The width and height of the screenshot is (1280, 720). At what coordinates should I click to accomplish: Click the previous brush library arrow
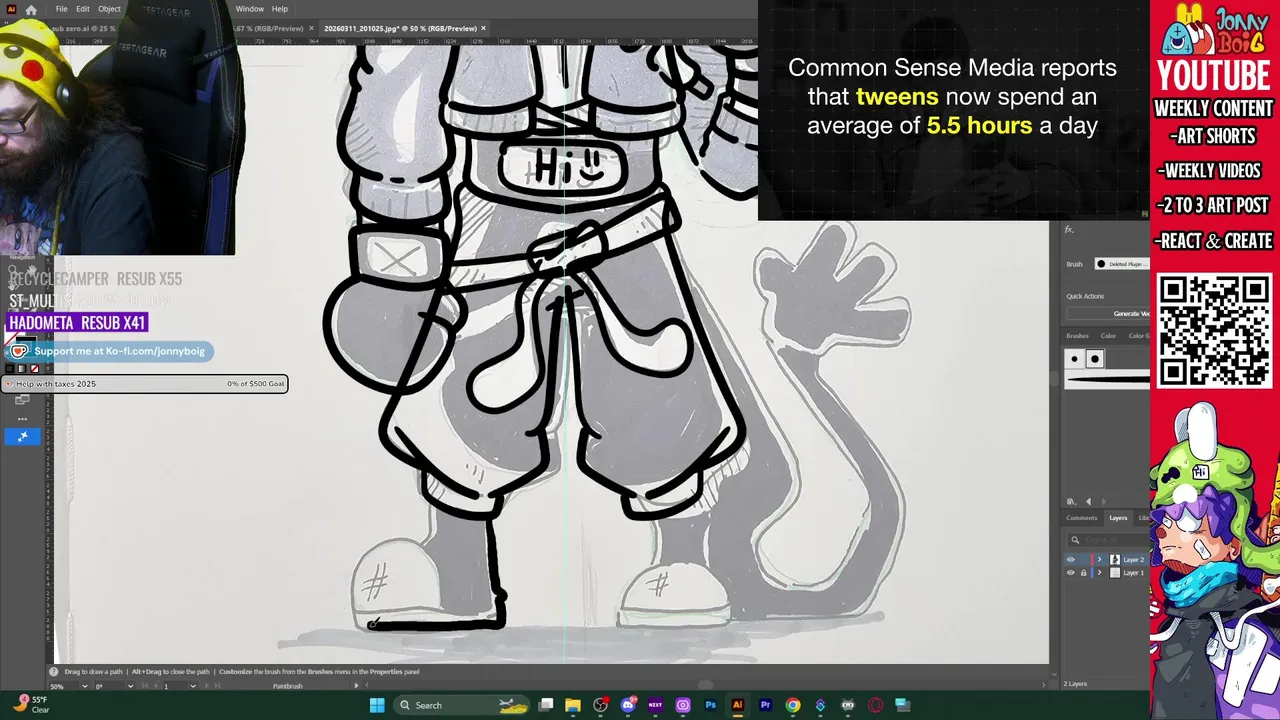coord(1089,502)
